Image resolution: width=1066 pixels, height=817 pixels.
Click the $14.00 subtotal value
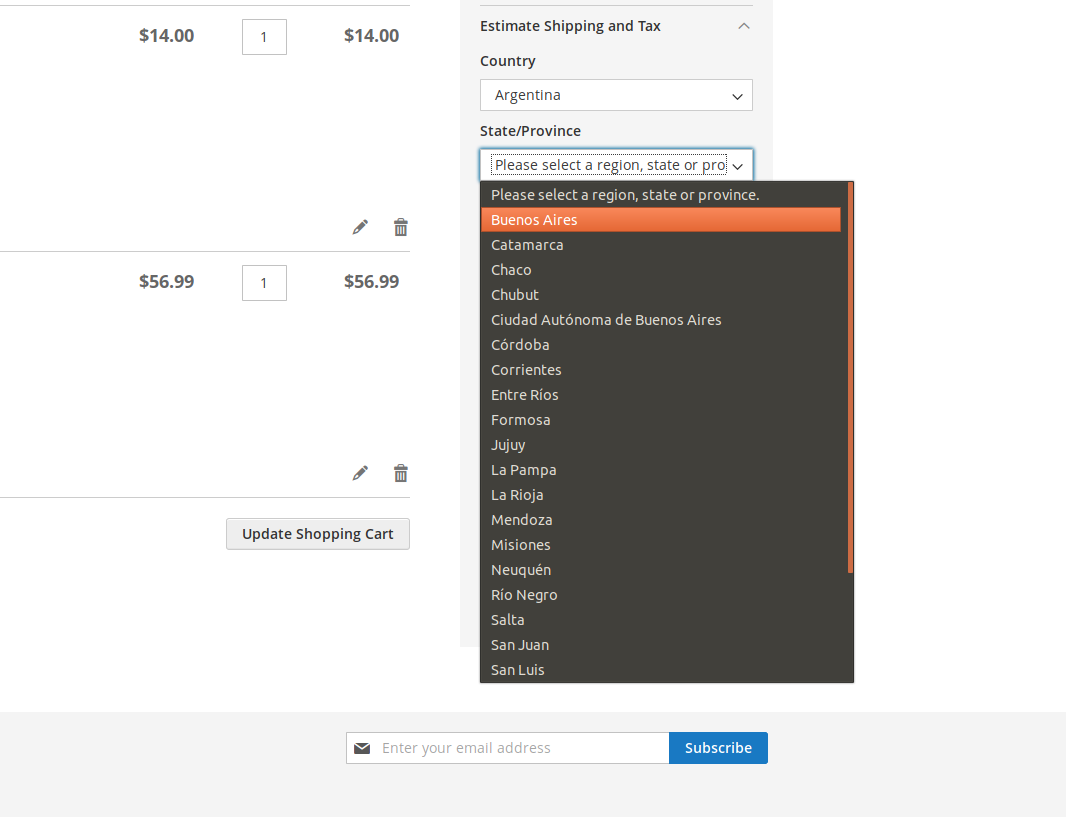pyautogui.click(x=371, y=36)
